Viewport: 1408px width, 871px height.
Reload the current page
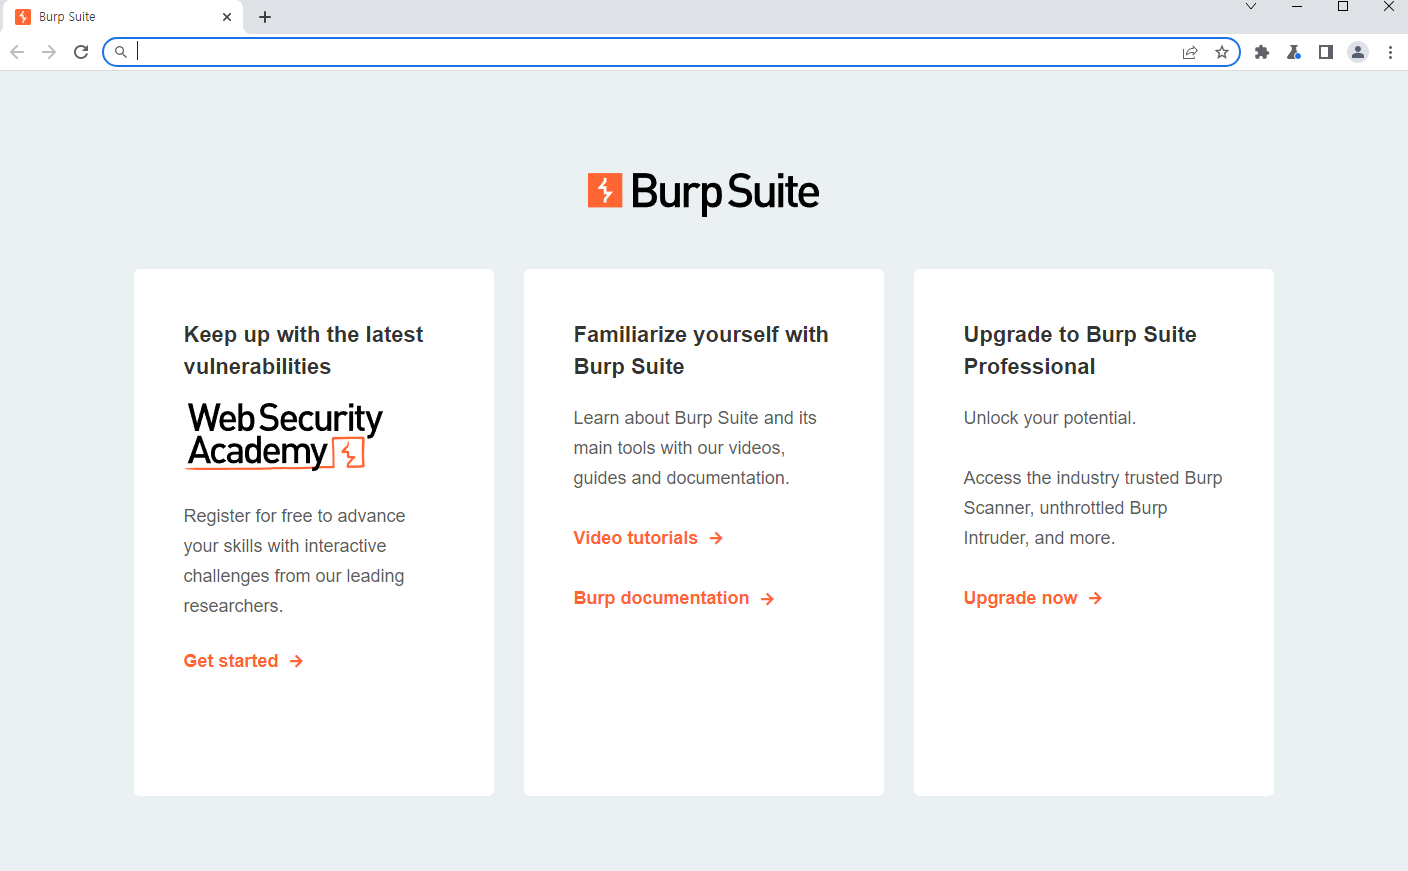(x=81, y=52)
